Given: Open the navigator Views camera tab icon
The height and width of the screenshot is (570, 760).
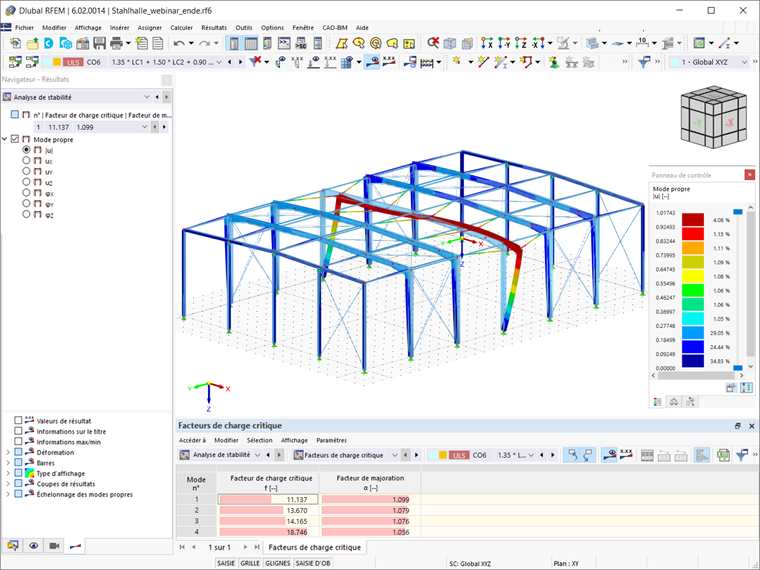Looking at the screenshot, I should [54, 546].
